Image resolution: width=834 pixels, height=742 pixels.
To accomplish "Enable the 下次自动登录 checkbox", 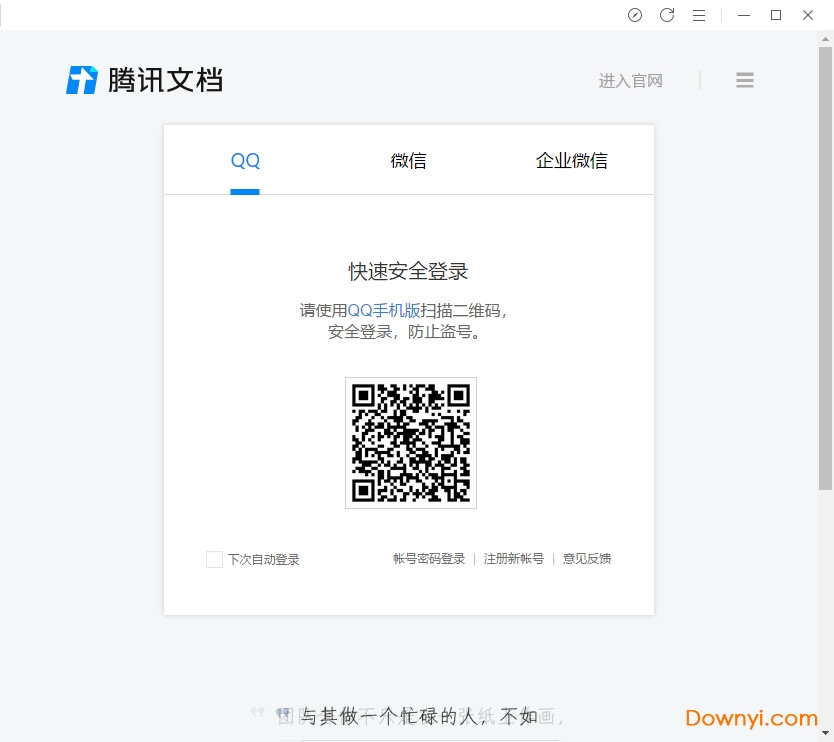I will (214, 559).
